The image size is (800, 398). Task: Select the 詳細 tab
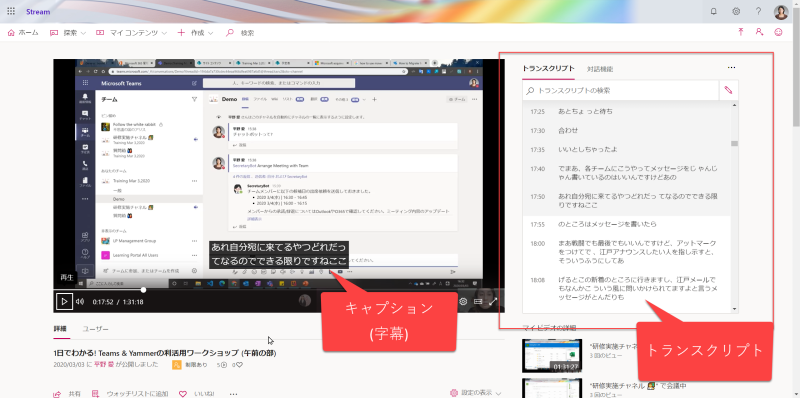(60, 329)
